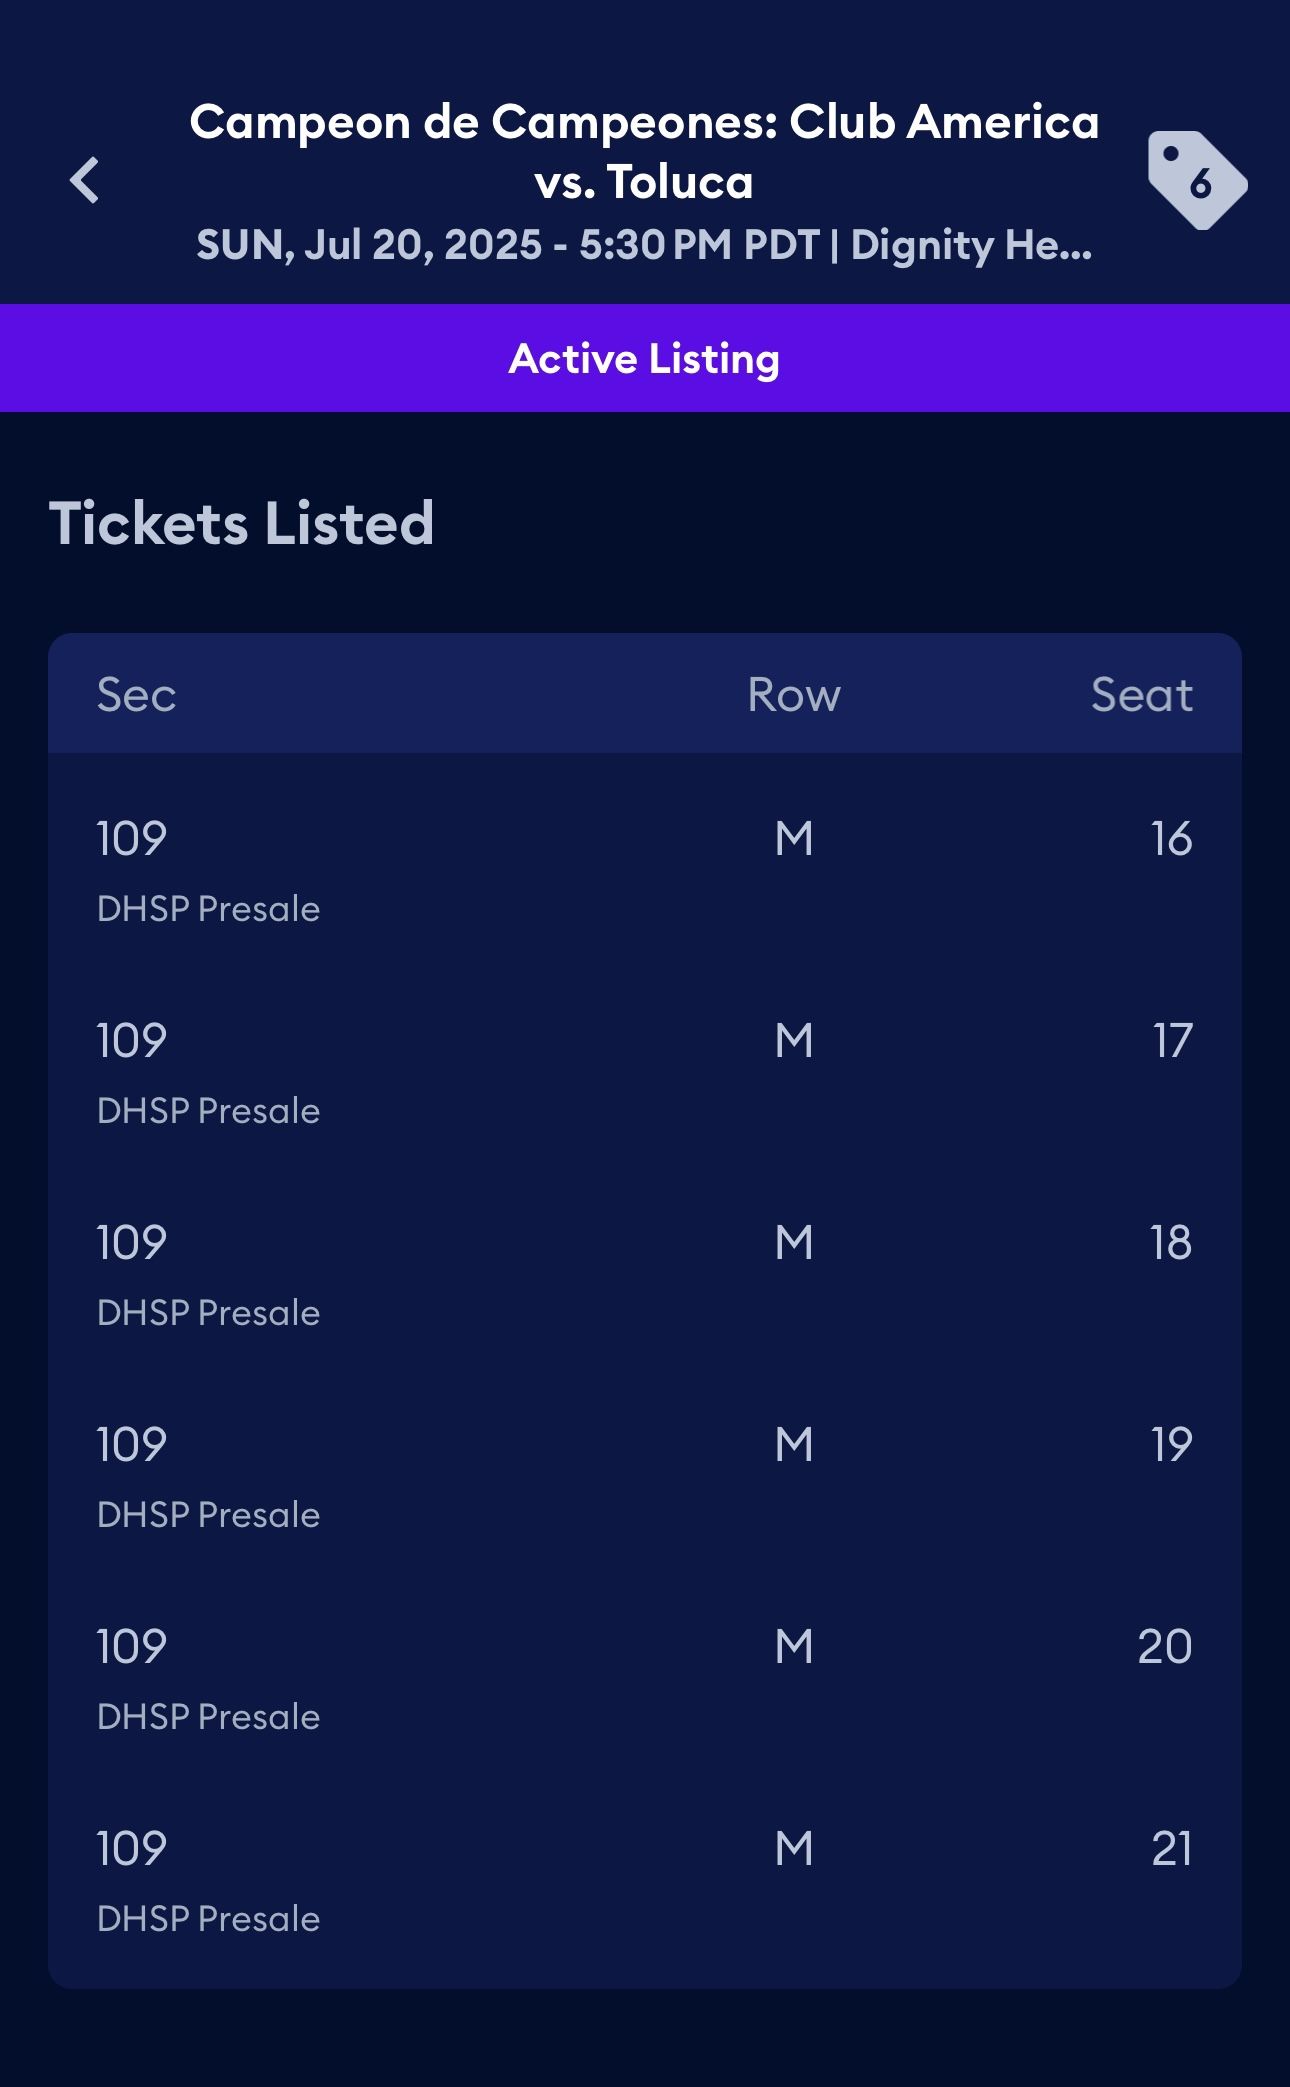Click section 109 in the first ticket row
Screen dimensions: 1290x2087
pos(131,838)
